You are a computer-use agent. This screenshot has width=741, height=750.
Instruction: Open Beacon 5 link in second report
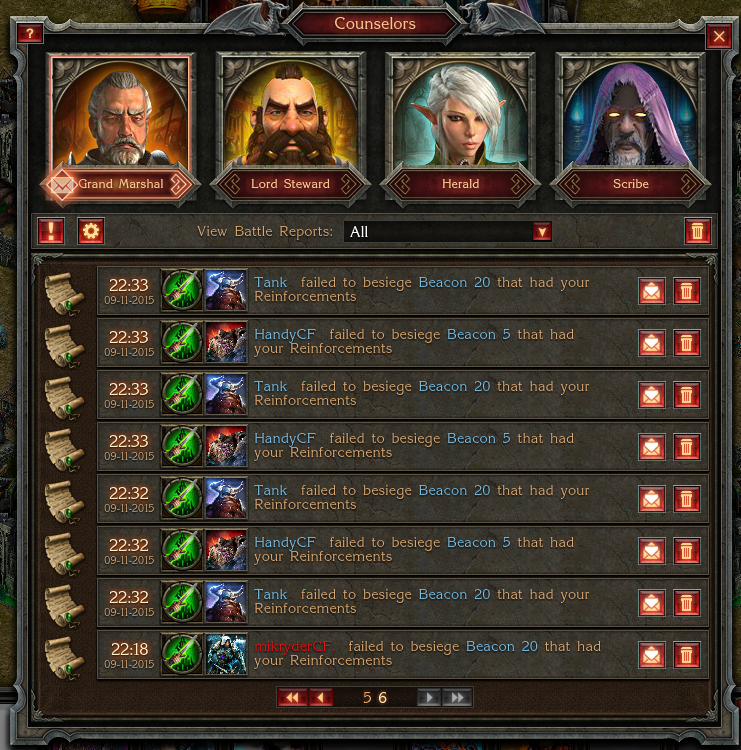point(478,334)
